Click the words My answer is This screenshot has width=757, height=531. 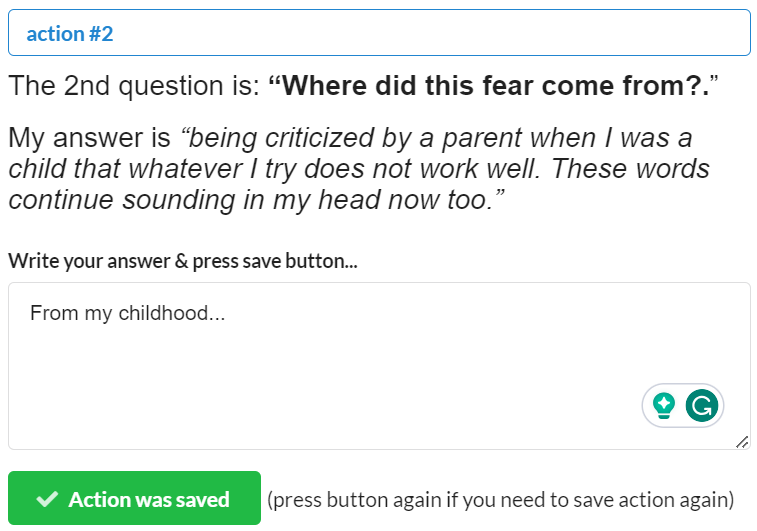89,138
